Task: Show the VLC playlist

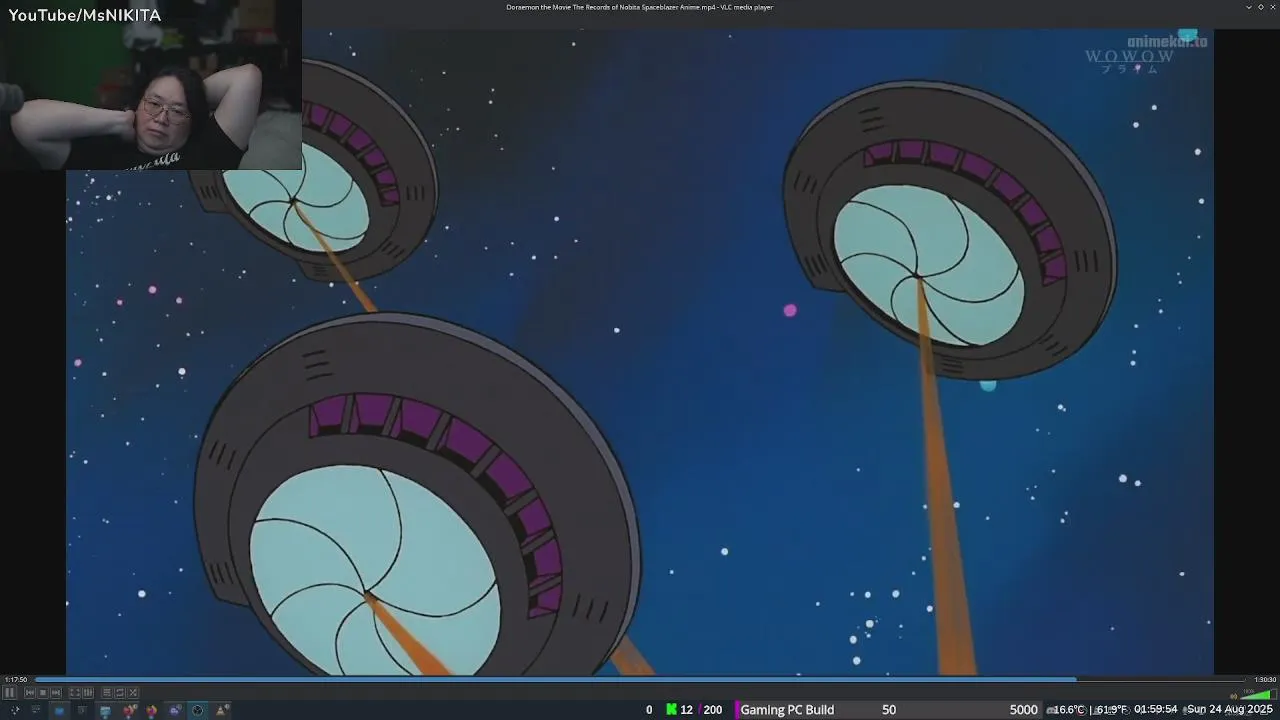Action: [x=107, y=692]
